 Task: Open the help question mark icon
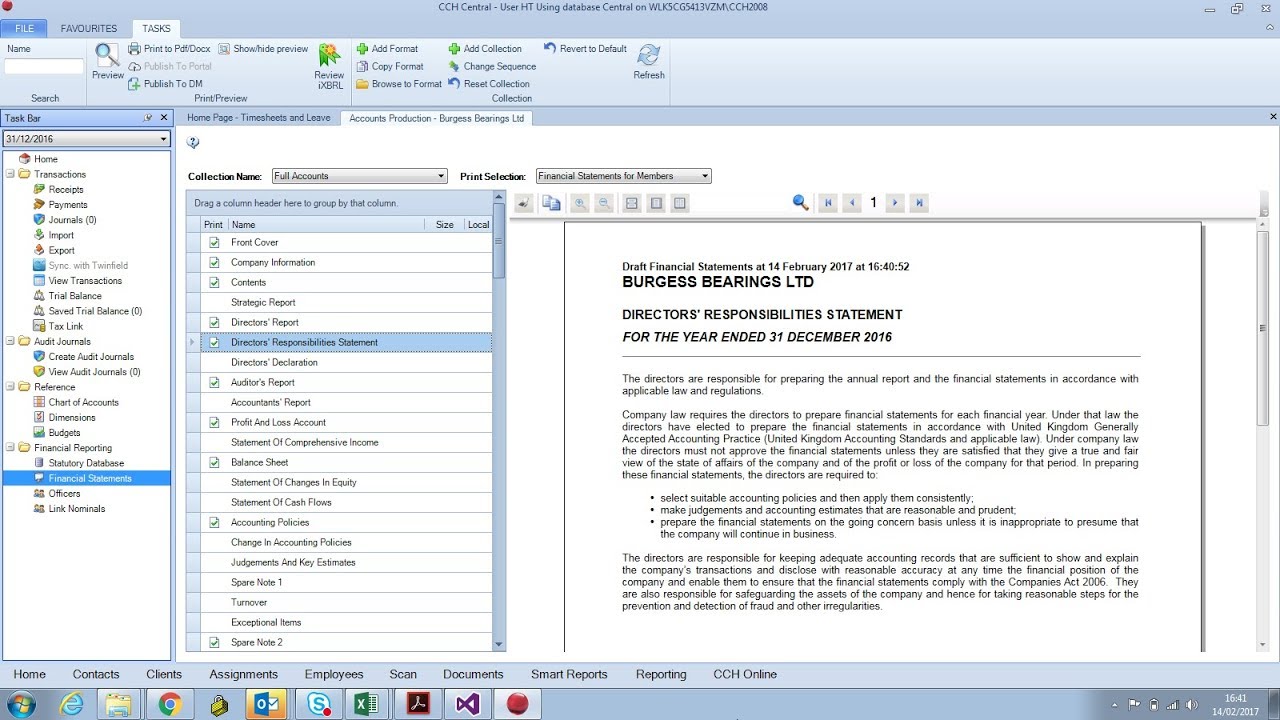193,143
